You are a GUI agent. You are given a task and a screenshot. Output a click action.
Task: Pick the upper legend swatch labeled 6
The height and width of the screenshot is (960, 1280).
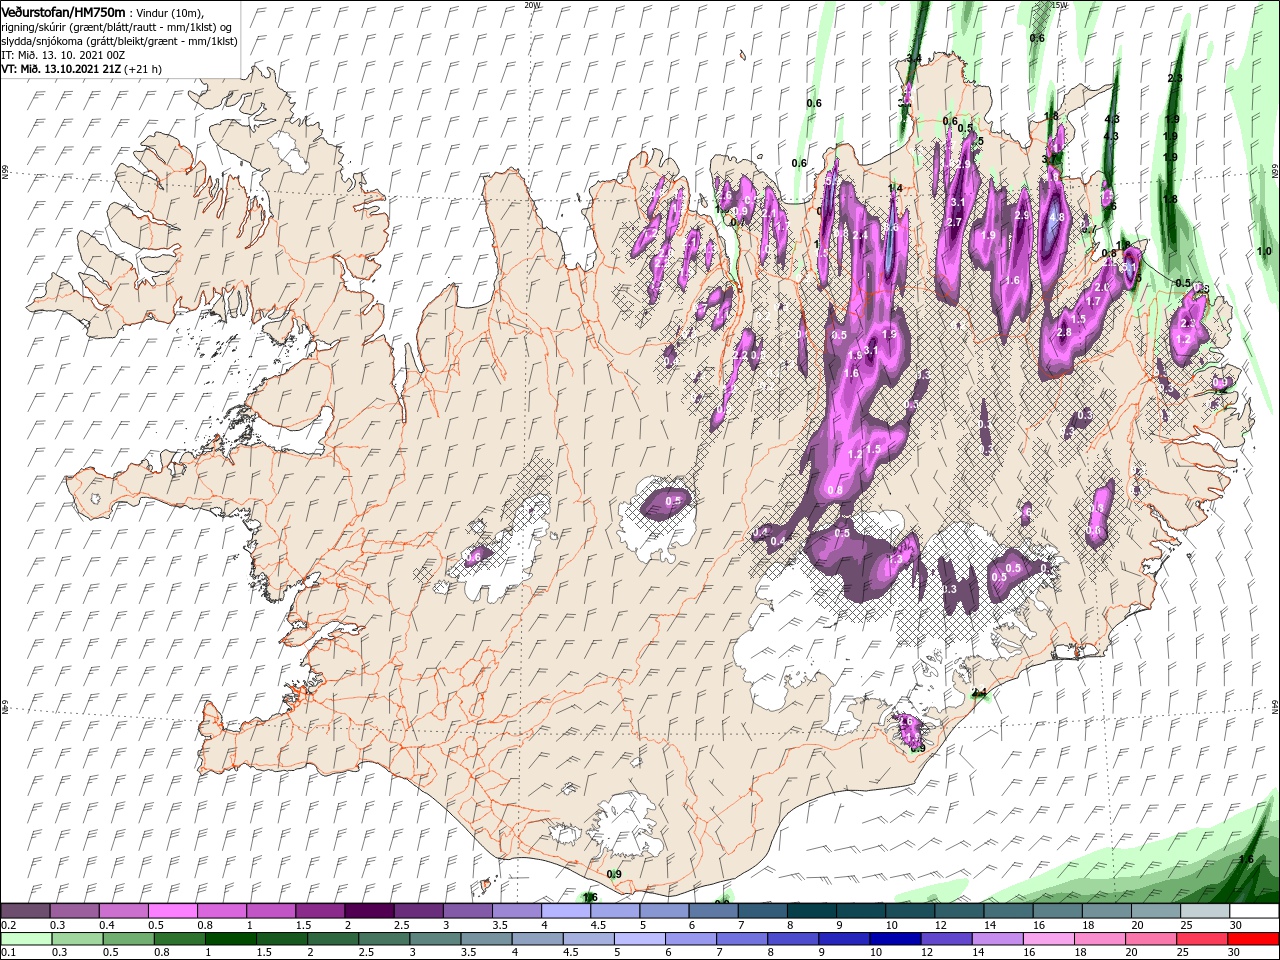coord(712,911)
